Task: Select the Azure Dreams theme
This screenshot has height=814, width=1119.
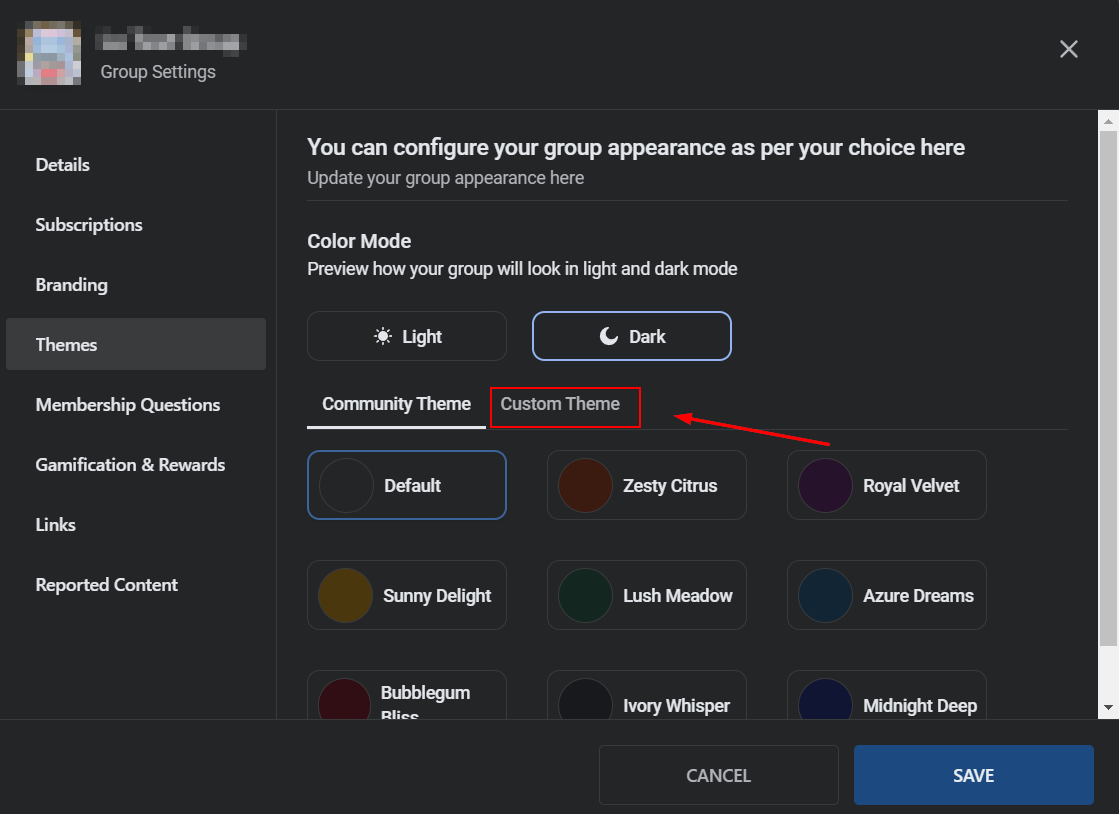Action: pyautogui.click(x=887, y=595)
